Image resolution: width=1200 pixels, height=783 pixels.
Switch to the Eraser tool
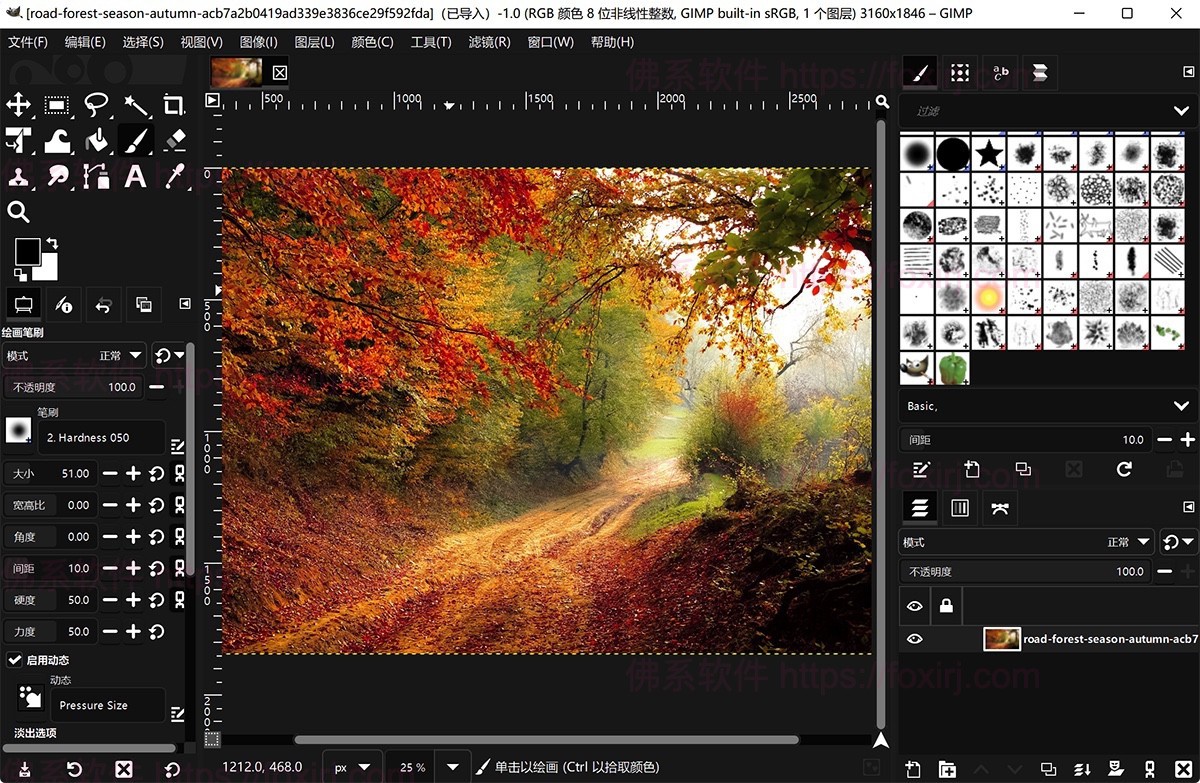point(176,140)
